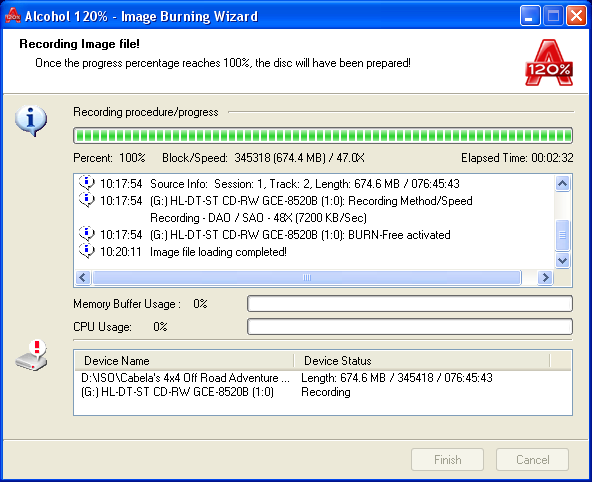Click the log's scroll left arrow
Screen dimensions: 592x482
click(x=83, y=277)
